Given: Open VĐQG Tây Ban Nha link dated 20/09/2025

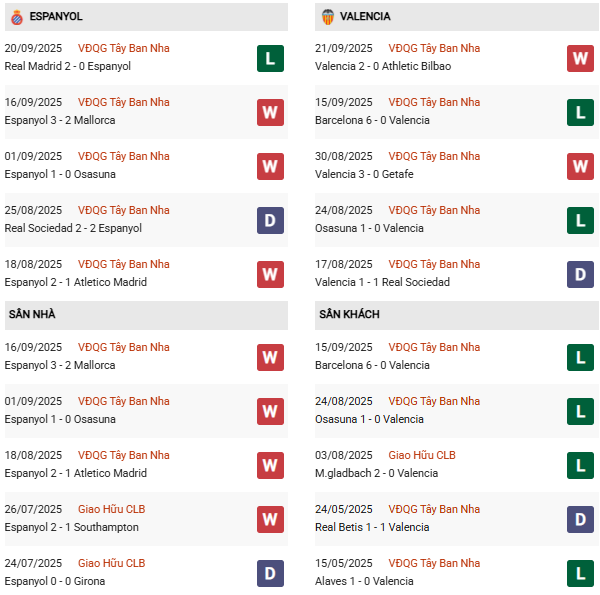Looking at the screenshot, I should click(124, 48).
